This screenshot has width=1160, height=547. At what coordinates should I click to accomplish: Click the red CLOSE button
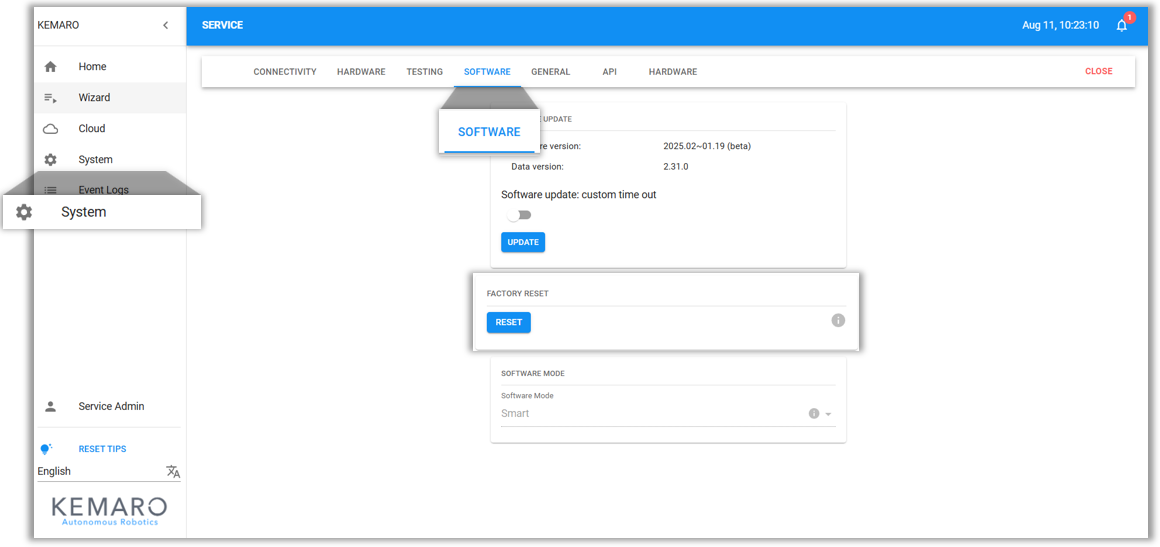pos(1099,72)
